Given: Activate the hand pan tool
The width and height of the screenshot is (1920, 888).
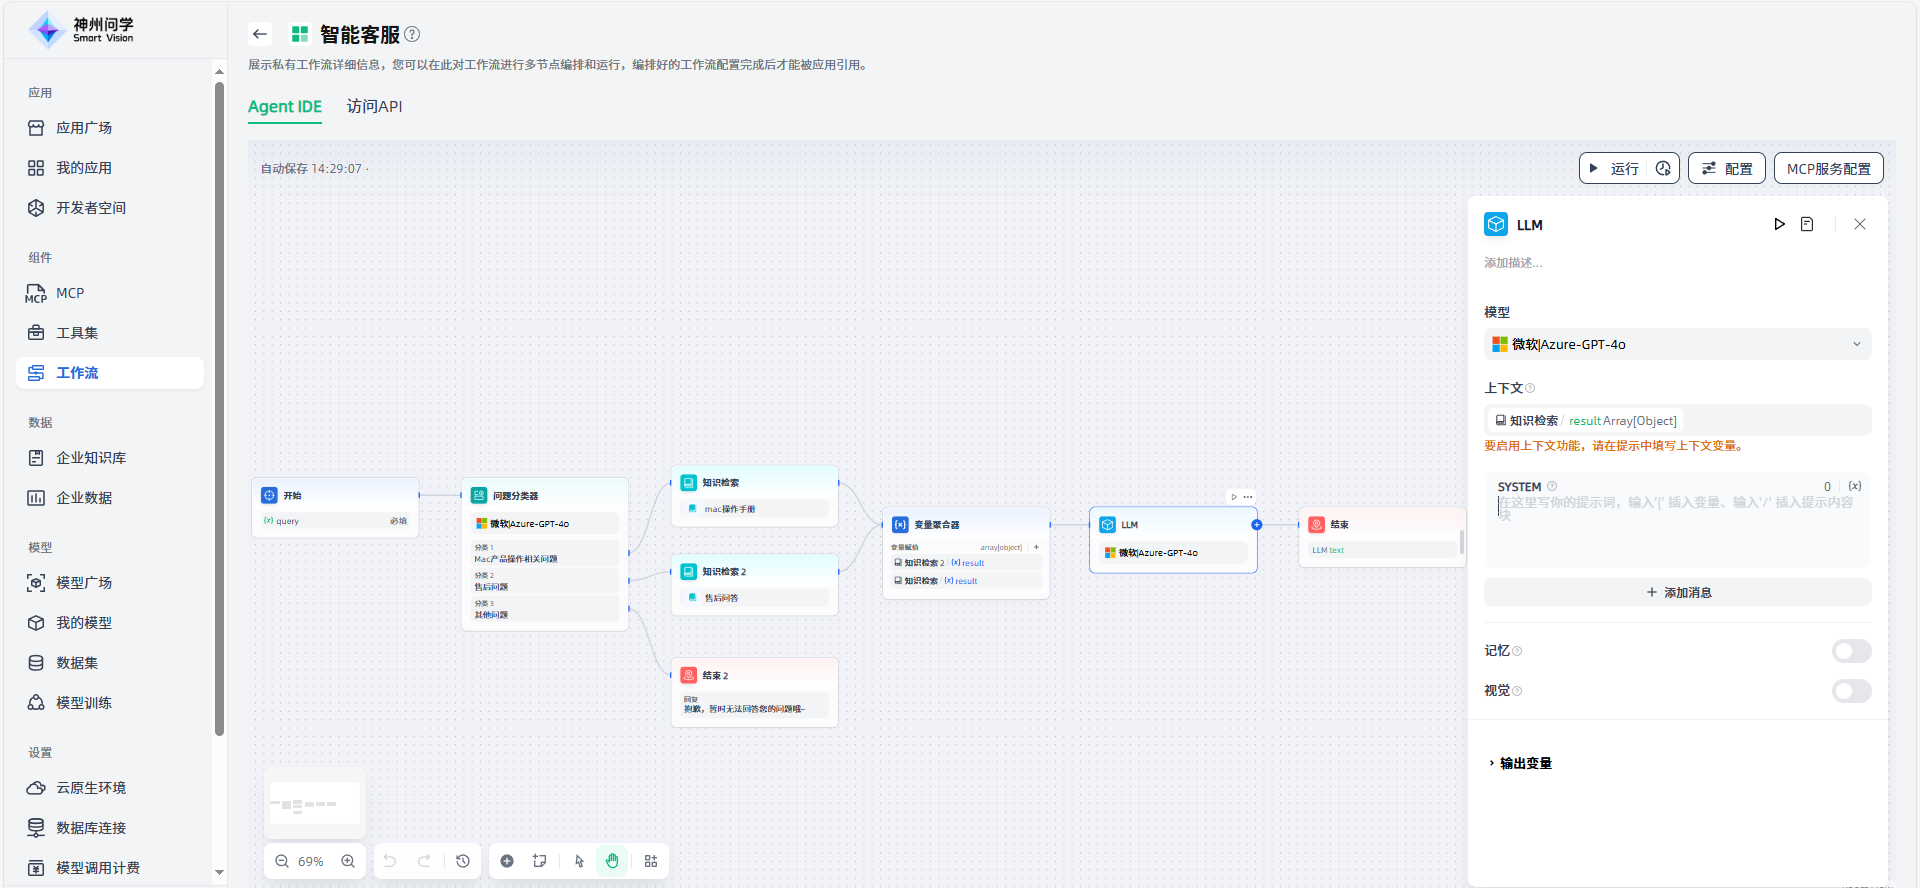Looking at the screenshot, I should (x=612, y=861).
